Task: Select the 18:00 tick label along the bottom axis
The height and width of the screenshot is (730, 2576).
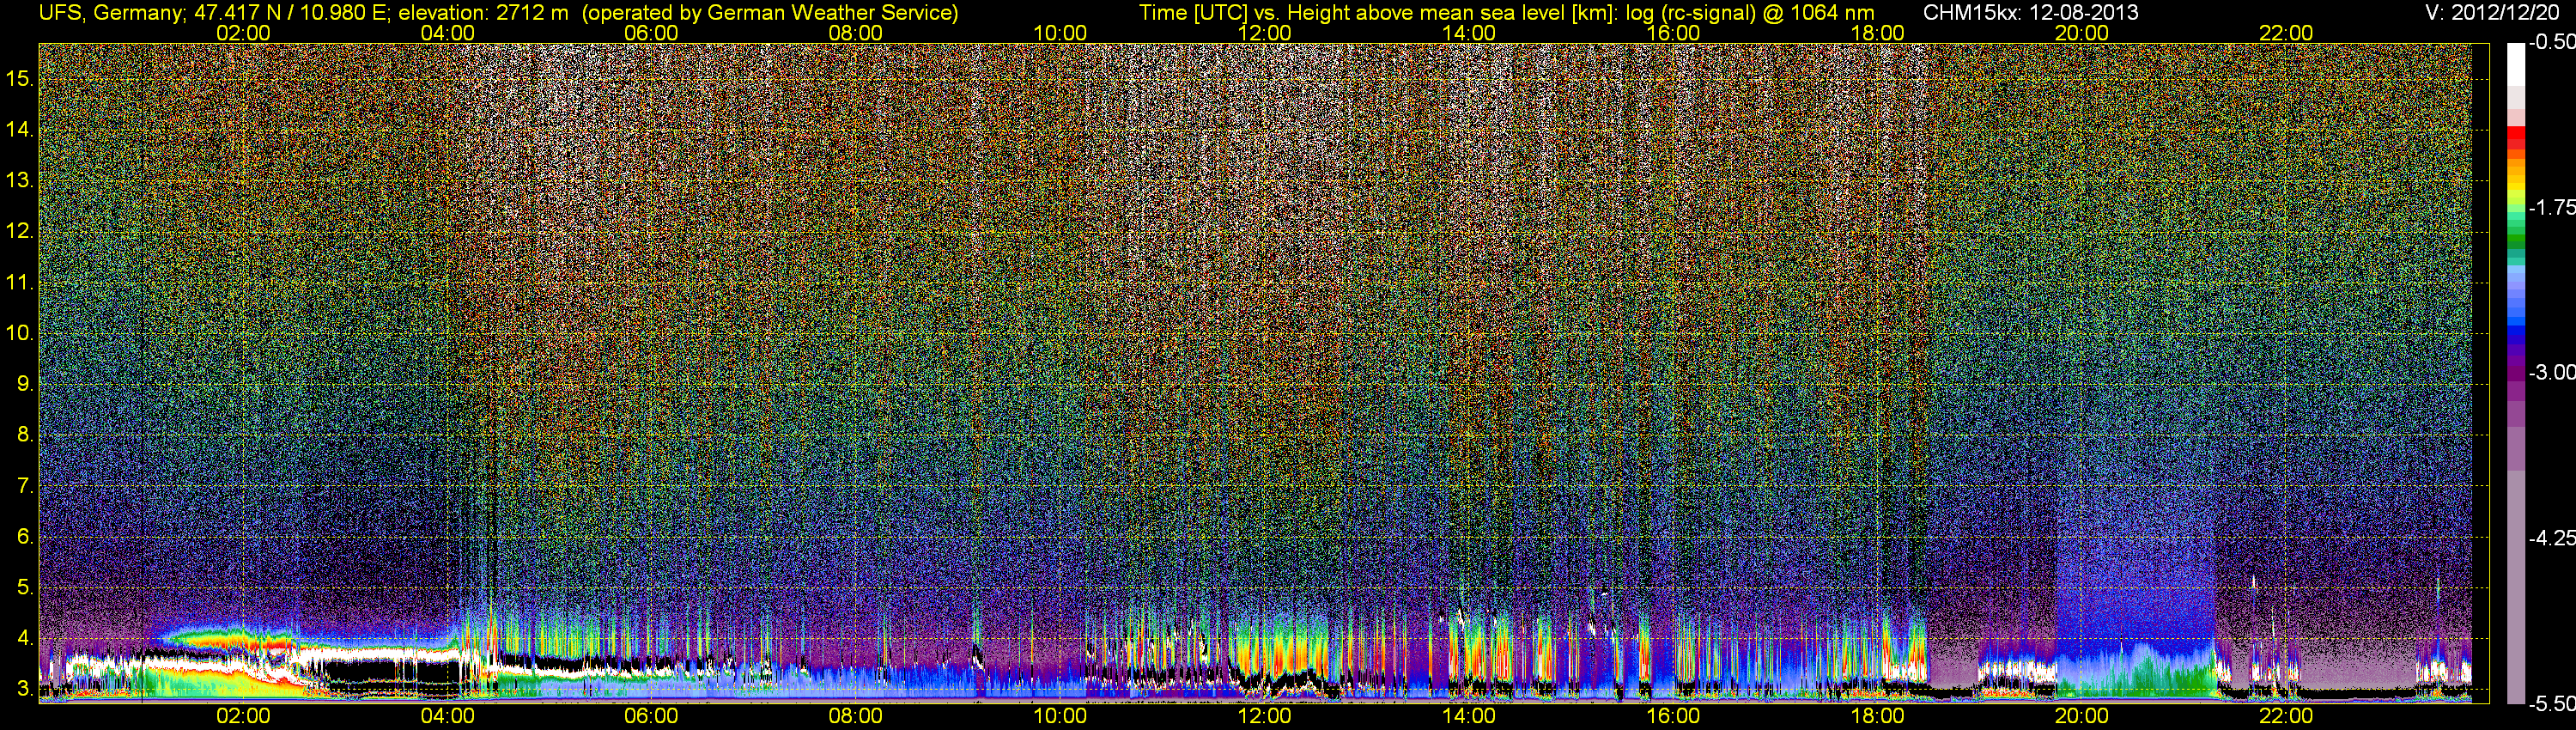Action: coord(1877,716)
